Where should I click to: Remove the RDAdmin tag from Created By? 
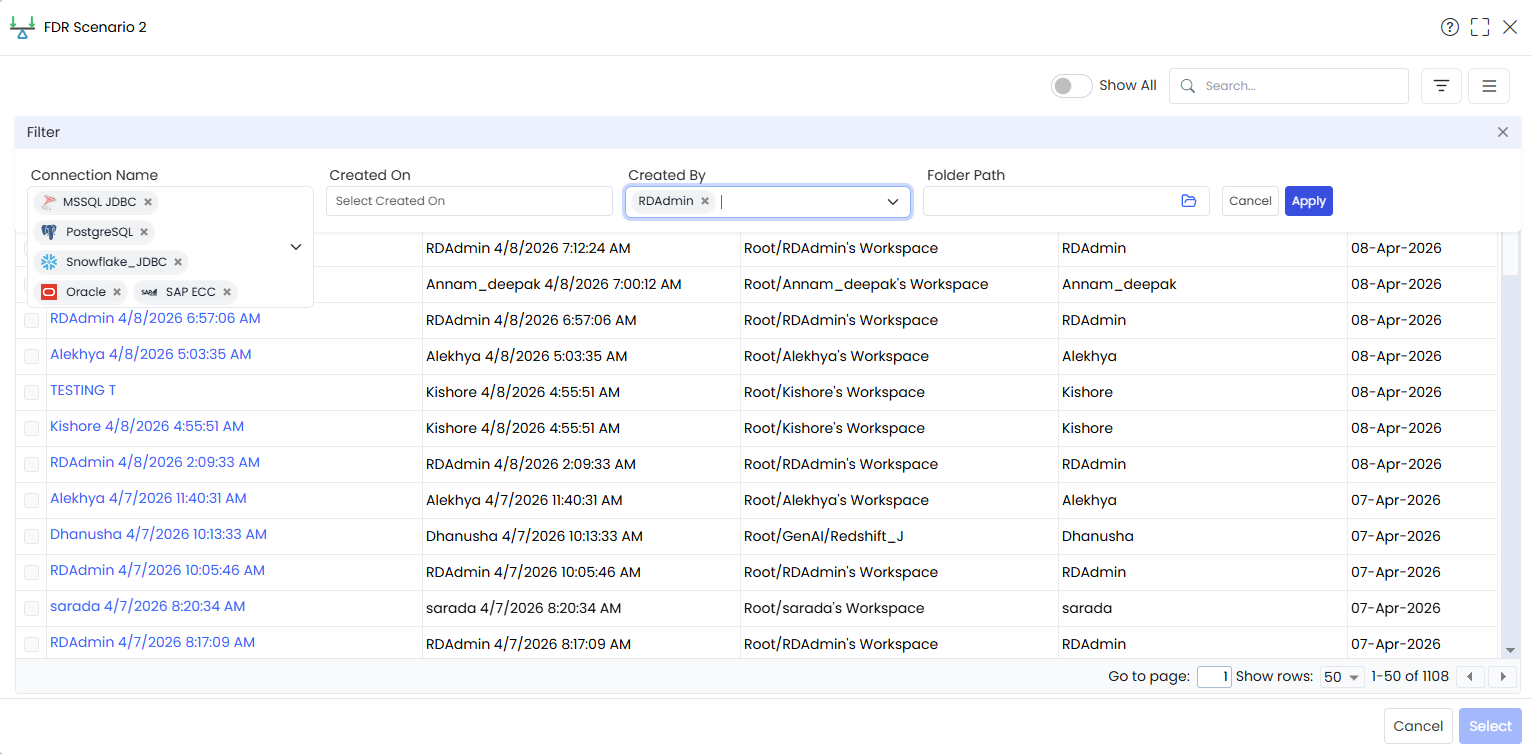click(x=705, y=201)
